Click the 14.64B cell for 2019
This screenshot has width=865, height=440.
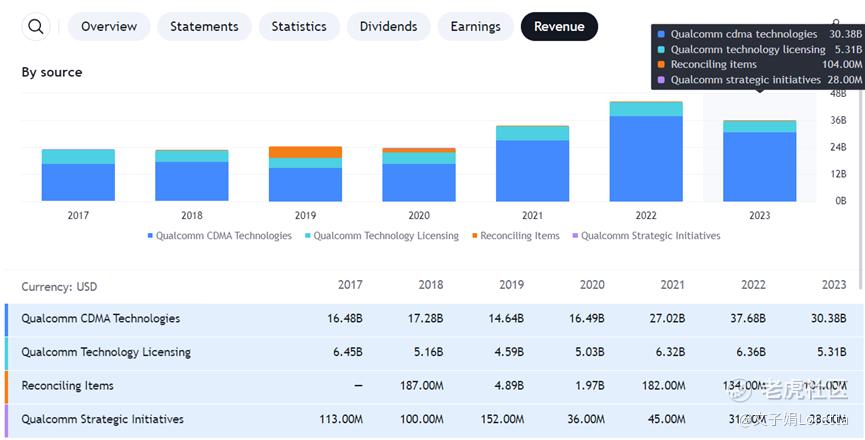506,318
